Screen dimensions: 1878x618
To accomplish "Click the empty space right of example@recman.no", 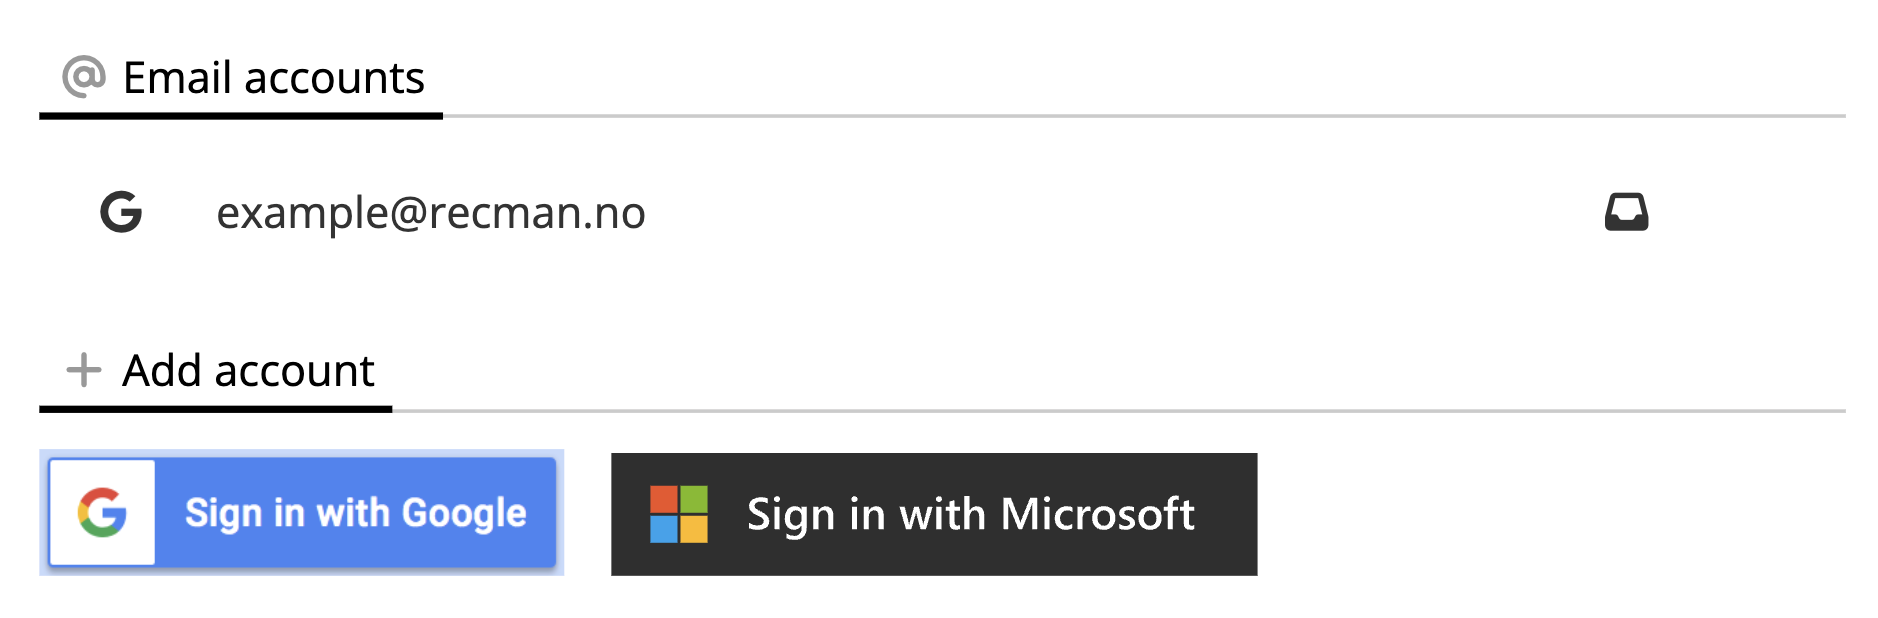I will click(1100, 213).
